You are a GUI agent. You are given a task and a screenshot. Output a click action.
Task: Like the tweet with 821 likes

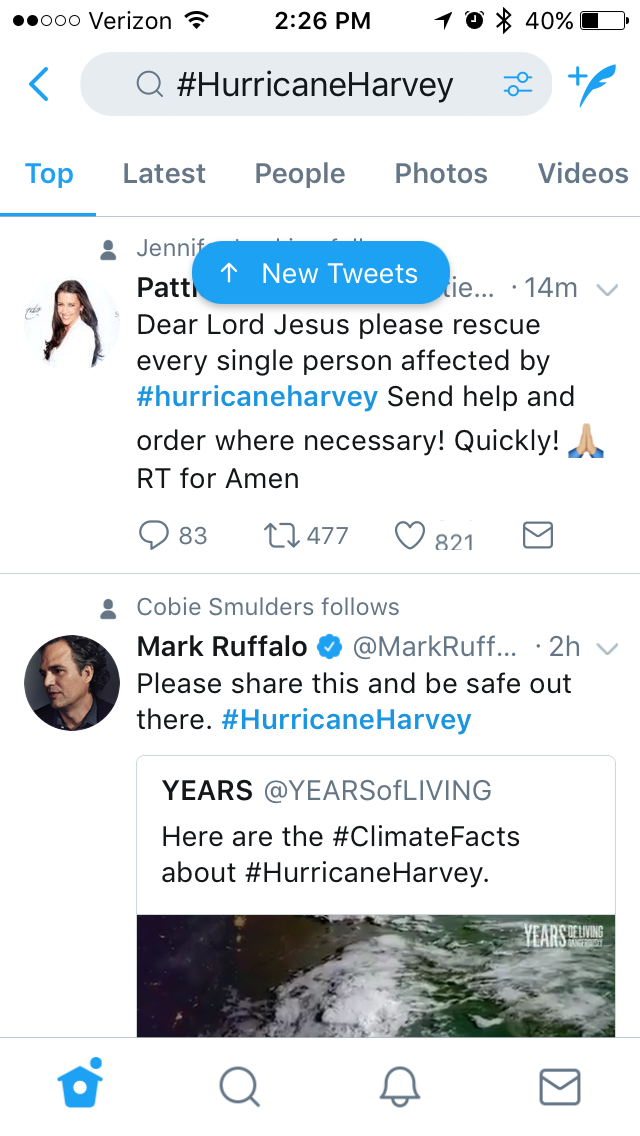[410, 536]
